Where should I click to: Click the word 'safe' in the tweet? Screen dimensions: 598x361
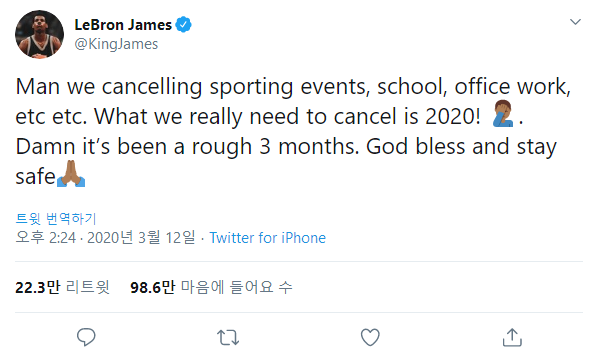(x=35, y=176)
